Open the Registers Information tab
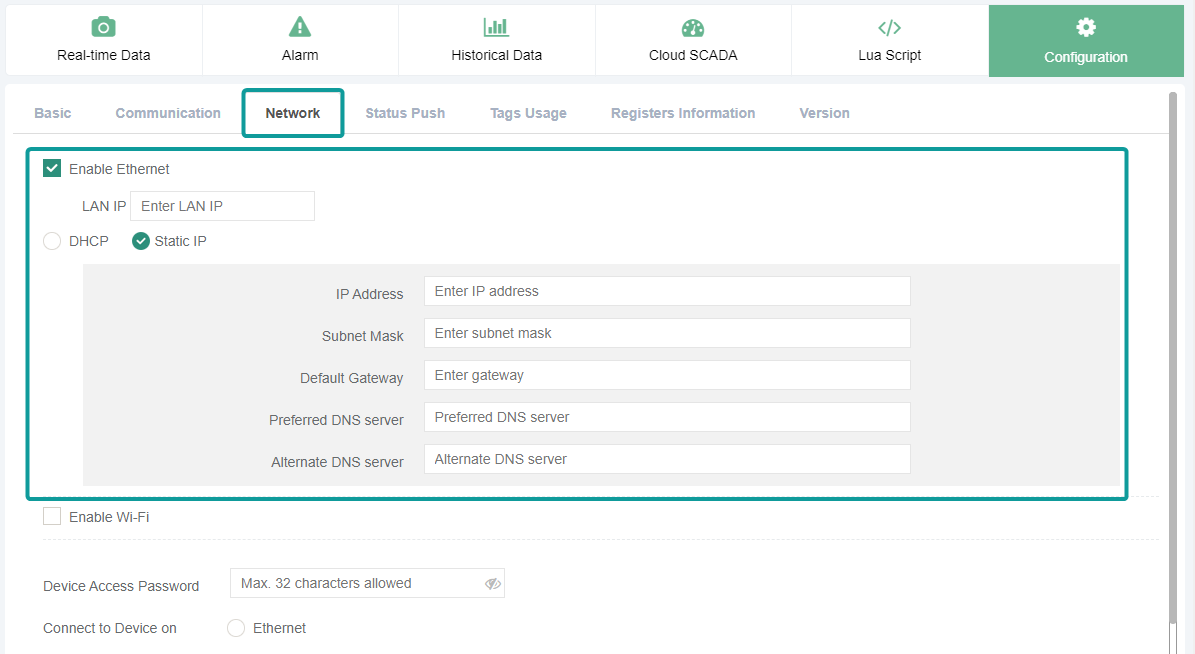 point(683,113)
